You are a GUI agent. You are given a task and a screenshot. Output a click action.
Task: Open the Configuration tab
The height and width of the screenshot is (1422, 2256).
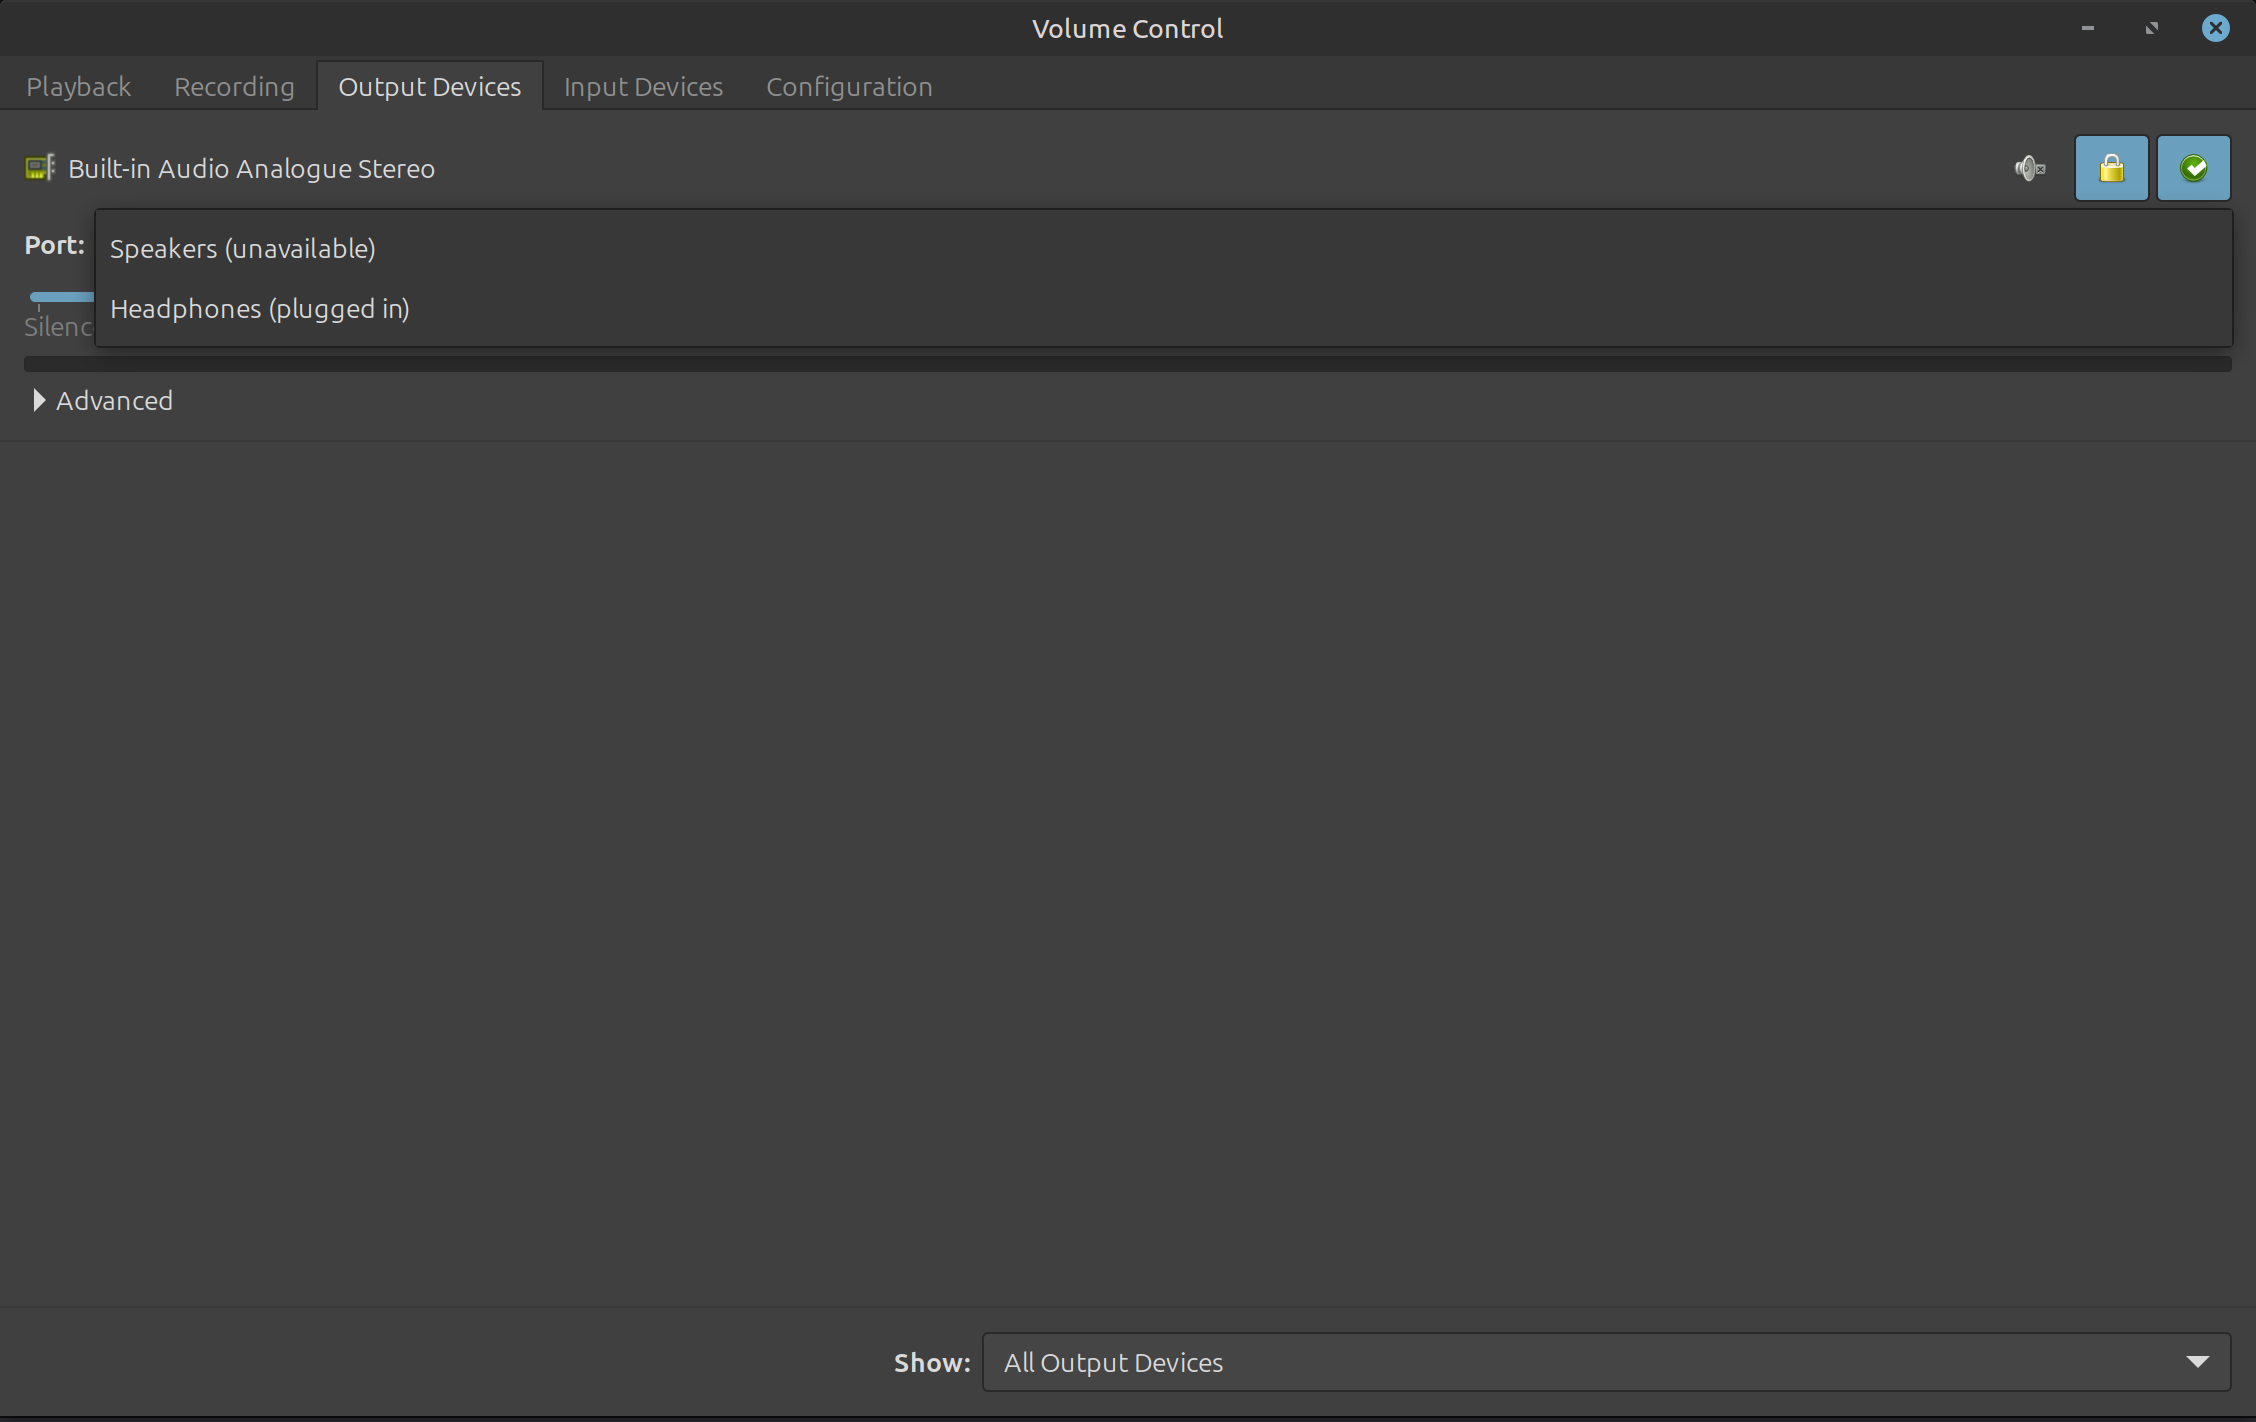tap(849, 87)
